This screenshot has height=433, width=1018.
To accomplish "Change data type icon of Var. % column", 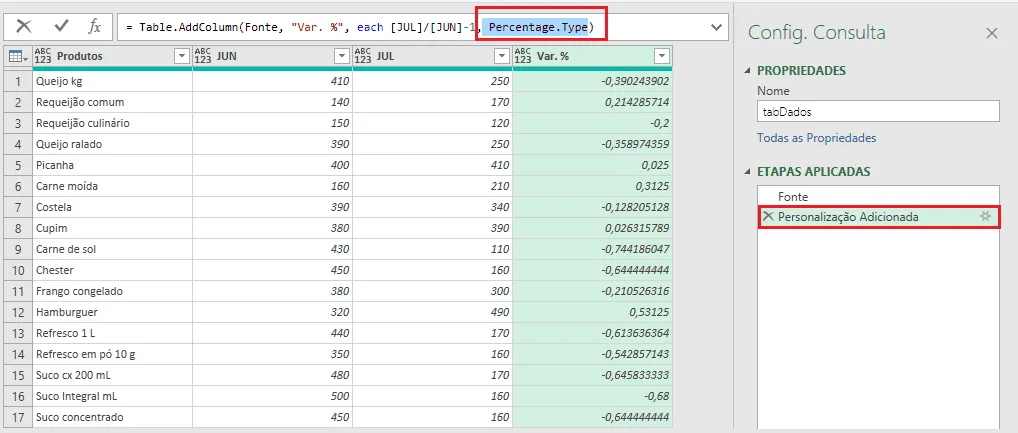I will pos(523,56).
